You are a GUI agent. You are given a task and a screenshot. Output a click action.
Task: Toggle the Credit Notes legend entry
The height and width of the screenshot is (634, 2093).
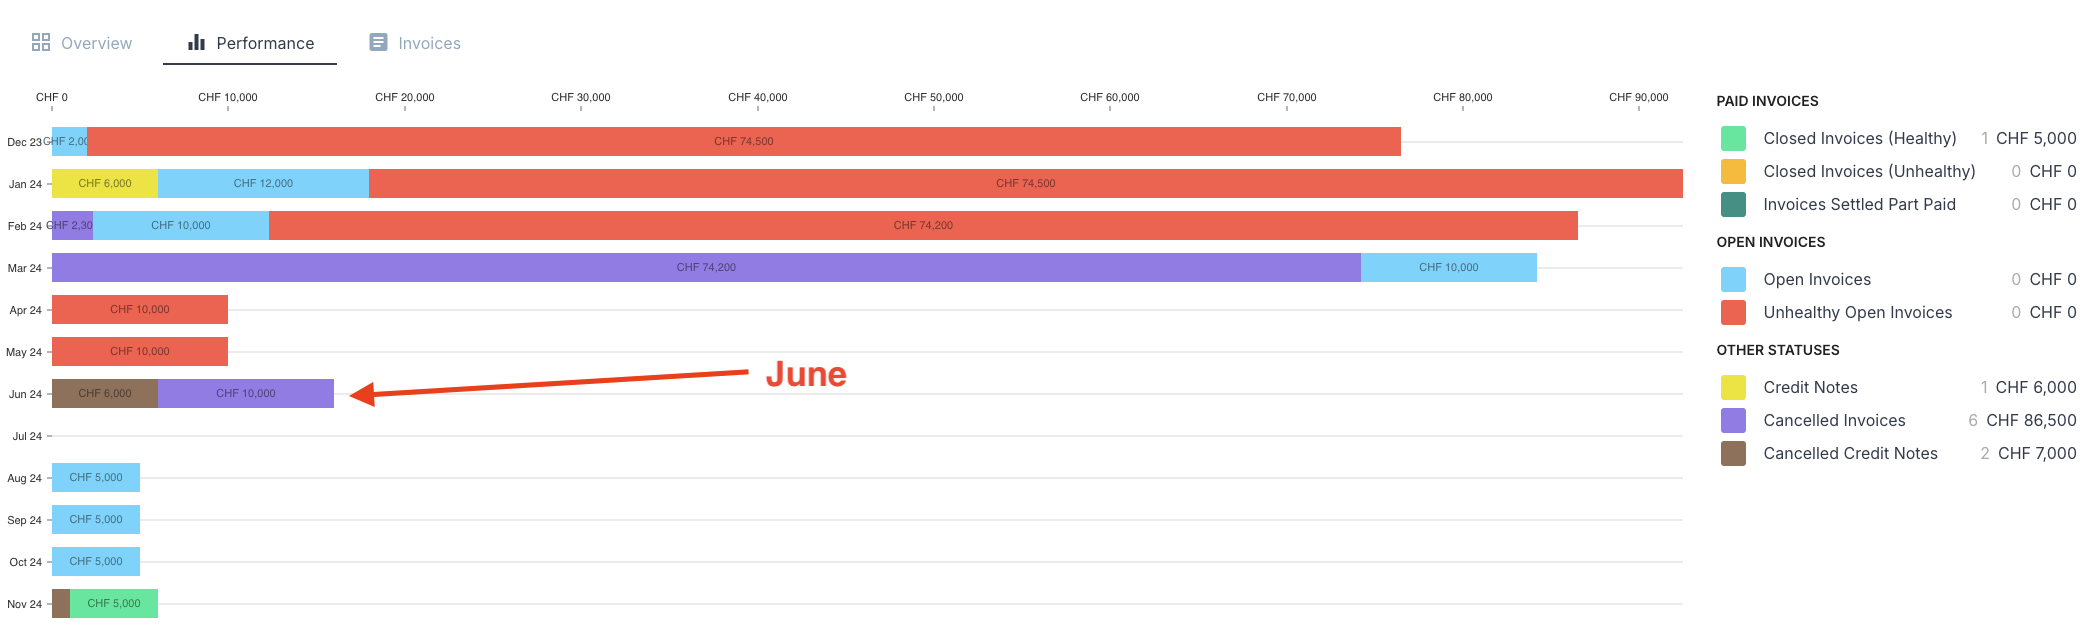(1810, 387)
